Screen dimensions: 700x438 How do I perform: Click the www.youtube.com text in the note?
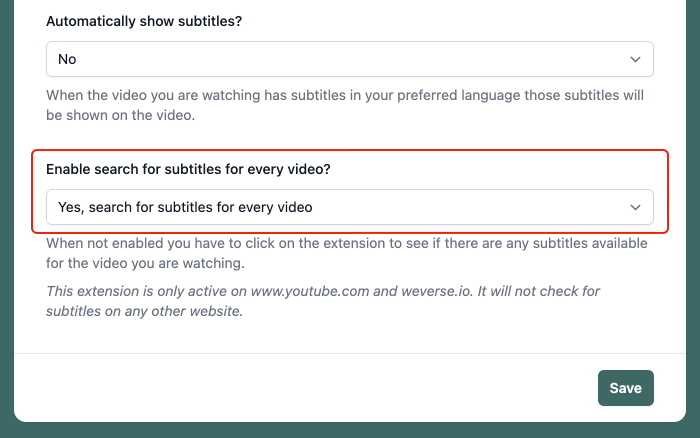click(310, 291)
